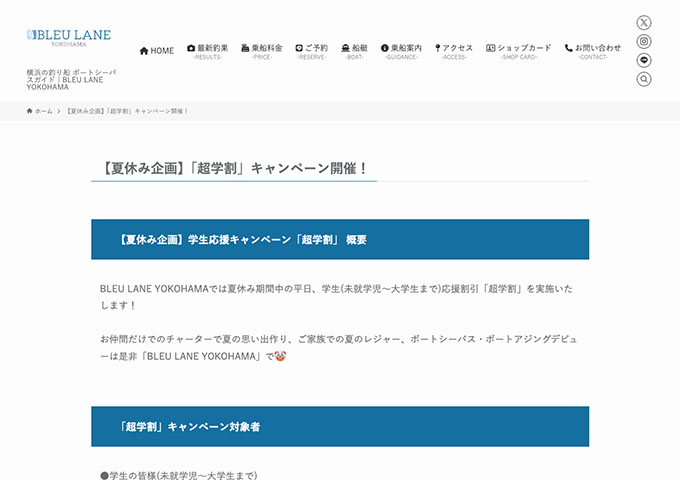
Task: Open 乗船案内 GUIDANCE menu item
Action: click(401, 51)
